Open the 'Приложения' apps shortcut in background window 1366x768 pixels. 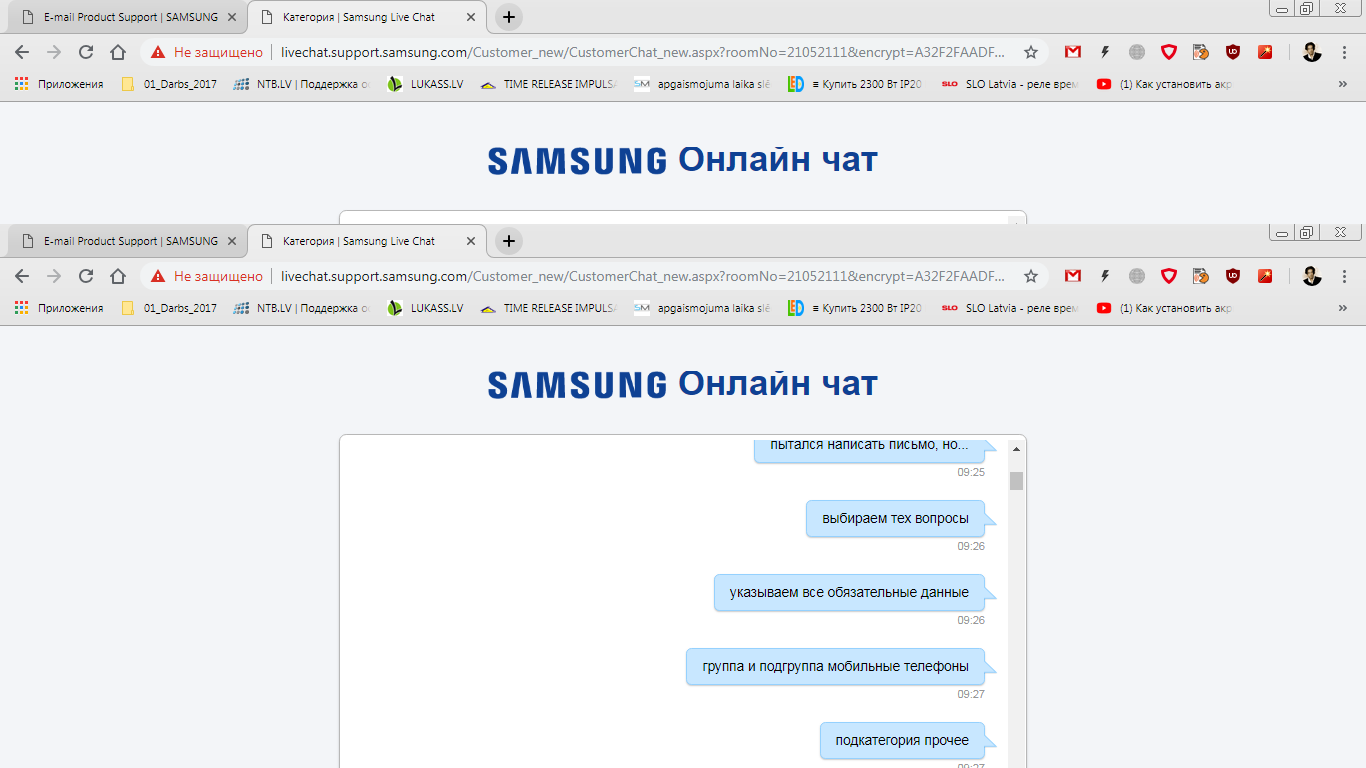pos(59,84)
